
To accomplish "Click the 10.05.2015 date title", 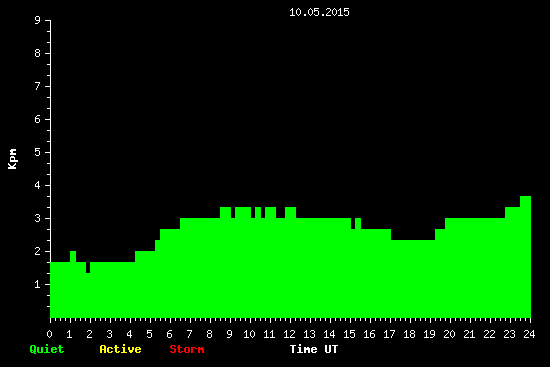I will 319,12.
